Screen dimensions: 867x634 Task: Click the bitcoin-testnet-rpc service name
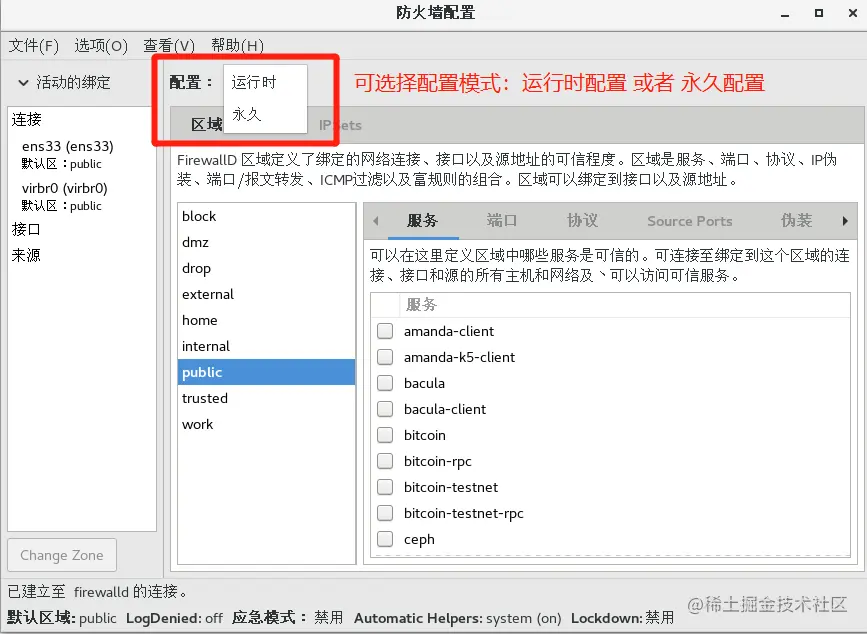pyautogui.click(x=463, y=514)
